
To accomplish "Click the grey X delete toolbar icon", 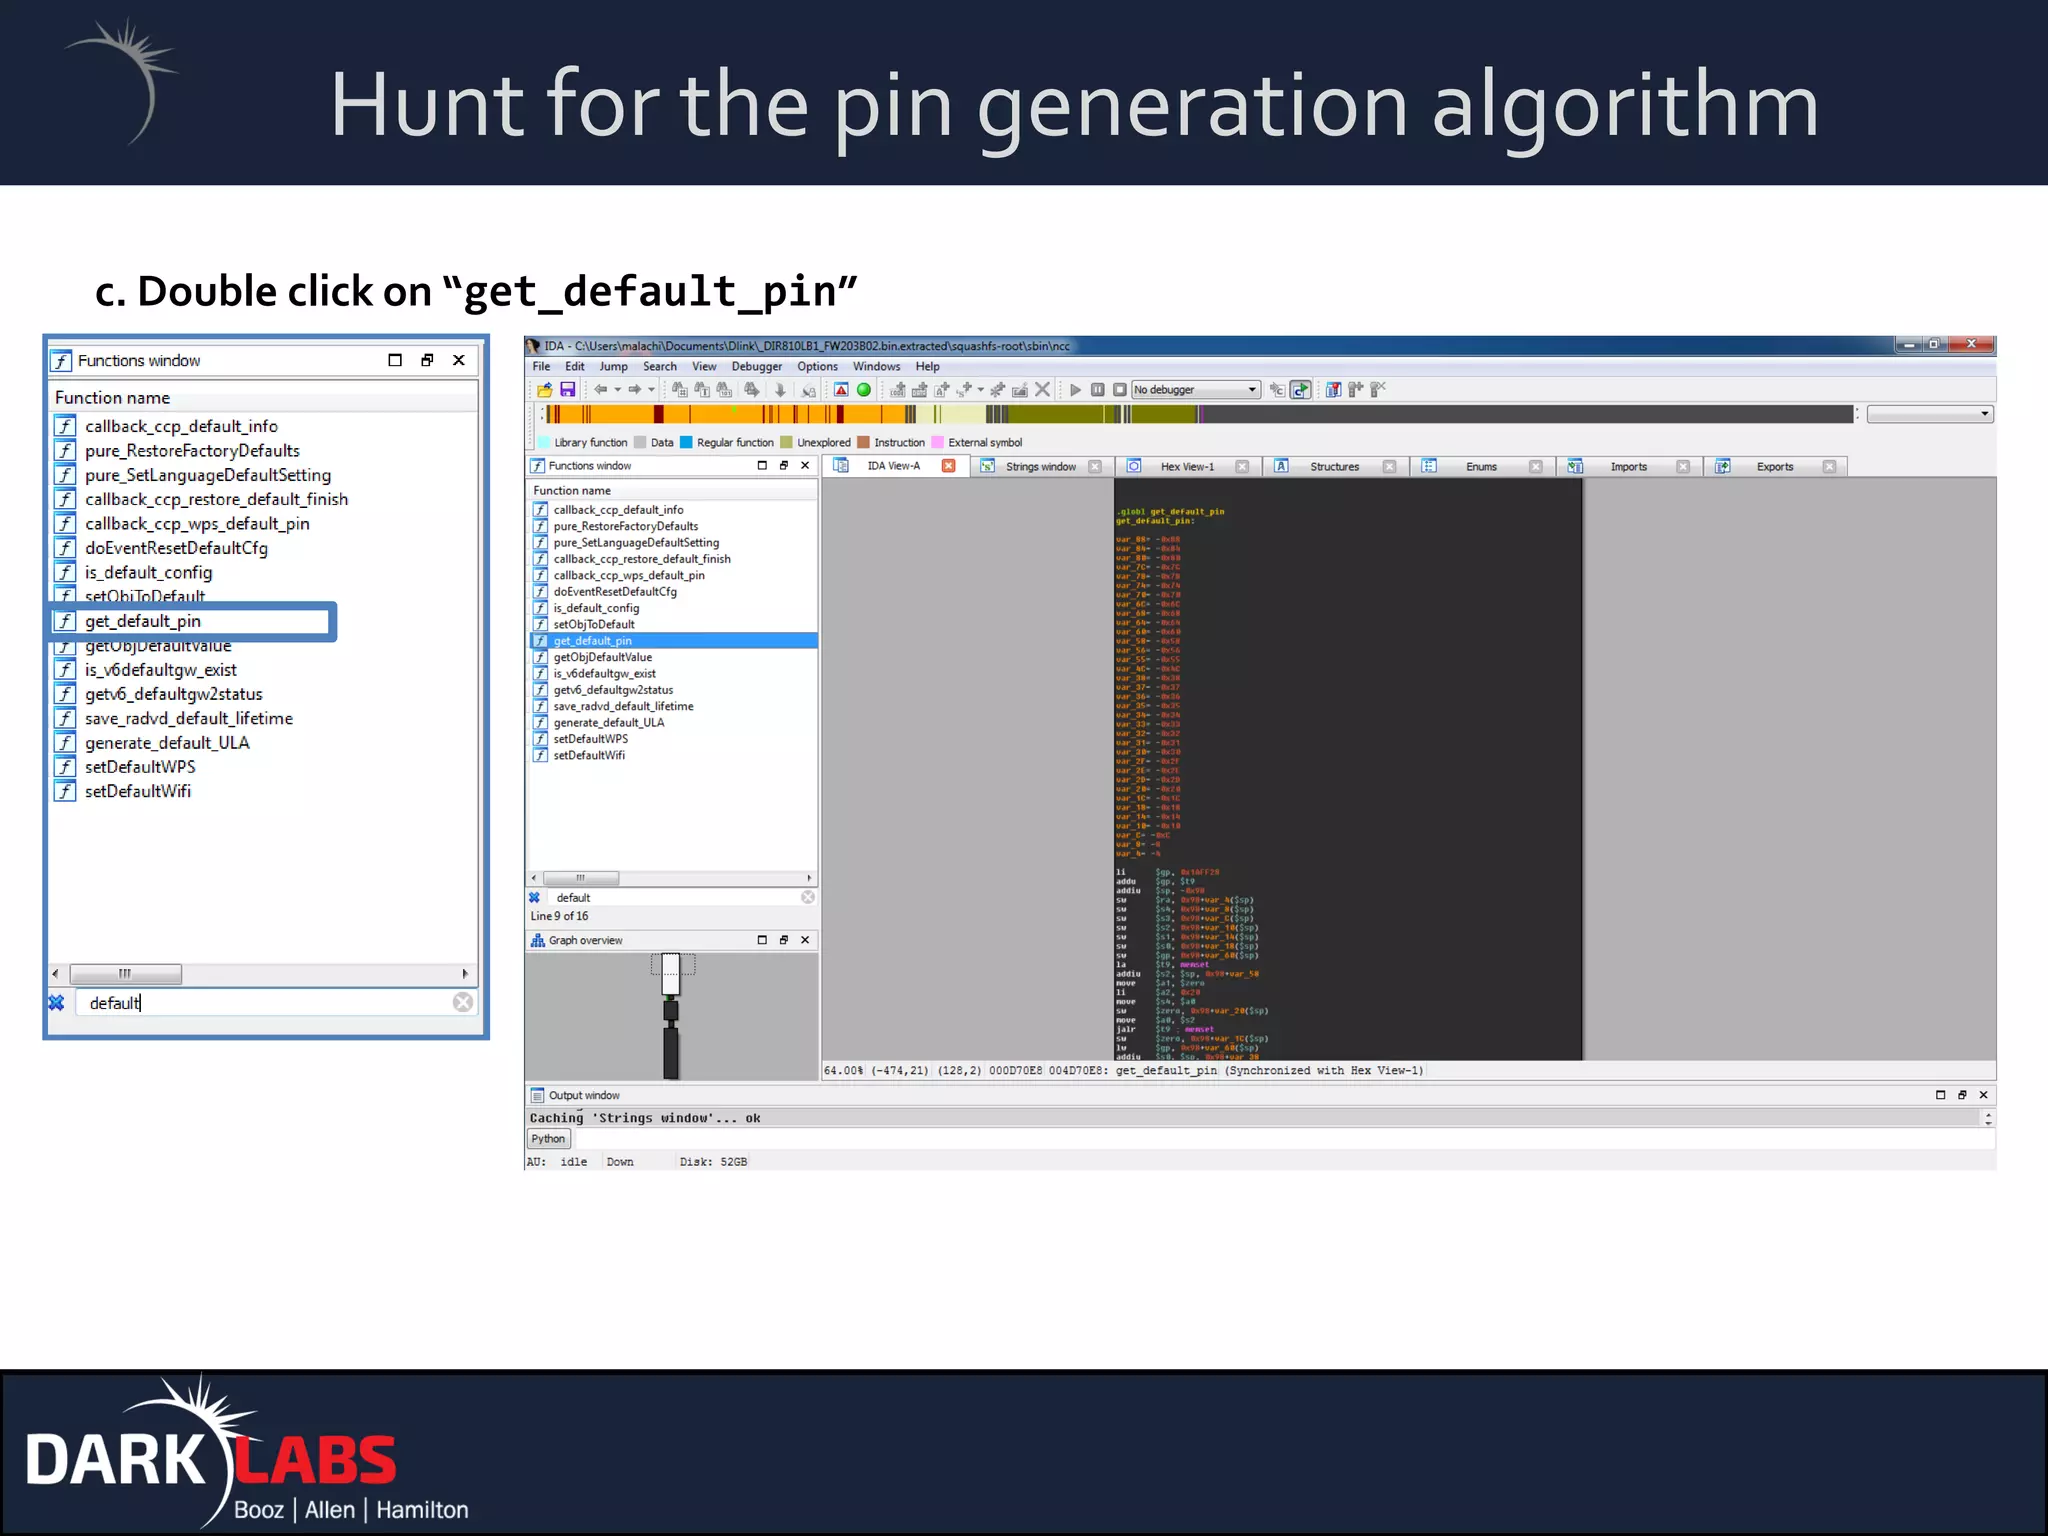I will 1042,390.
